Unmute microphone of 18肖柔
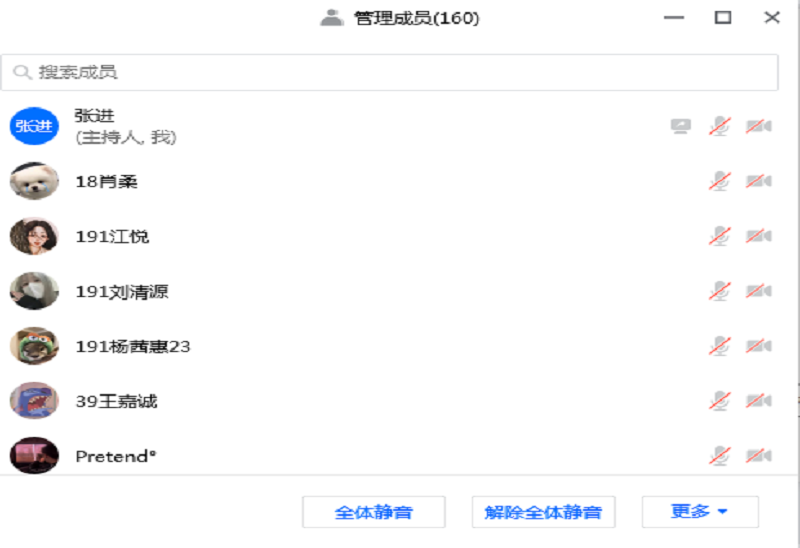This screenshot has height=548, width=800. 720,181
